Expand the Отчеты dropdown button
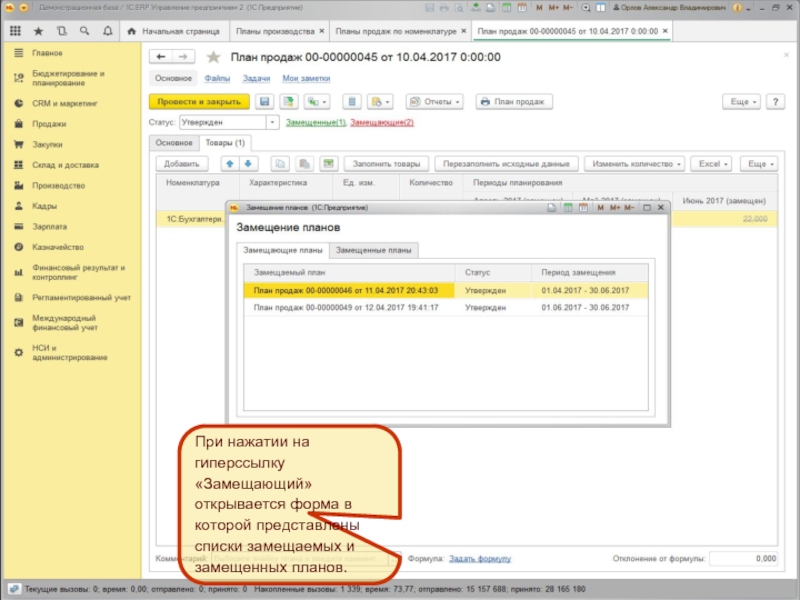 click(434, 102)
